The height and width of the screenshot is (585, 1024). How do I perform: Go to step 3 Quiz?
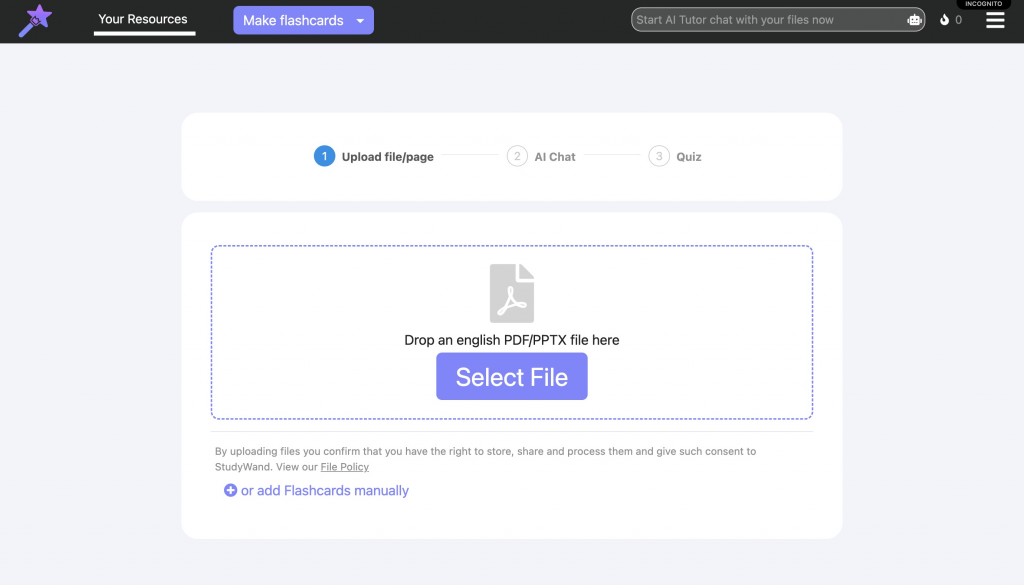coord(675,157)
